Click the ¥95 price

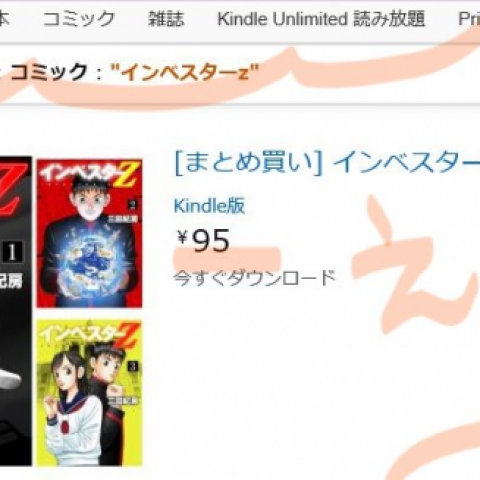click(x=203, y=240)
